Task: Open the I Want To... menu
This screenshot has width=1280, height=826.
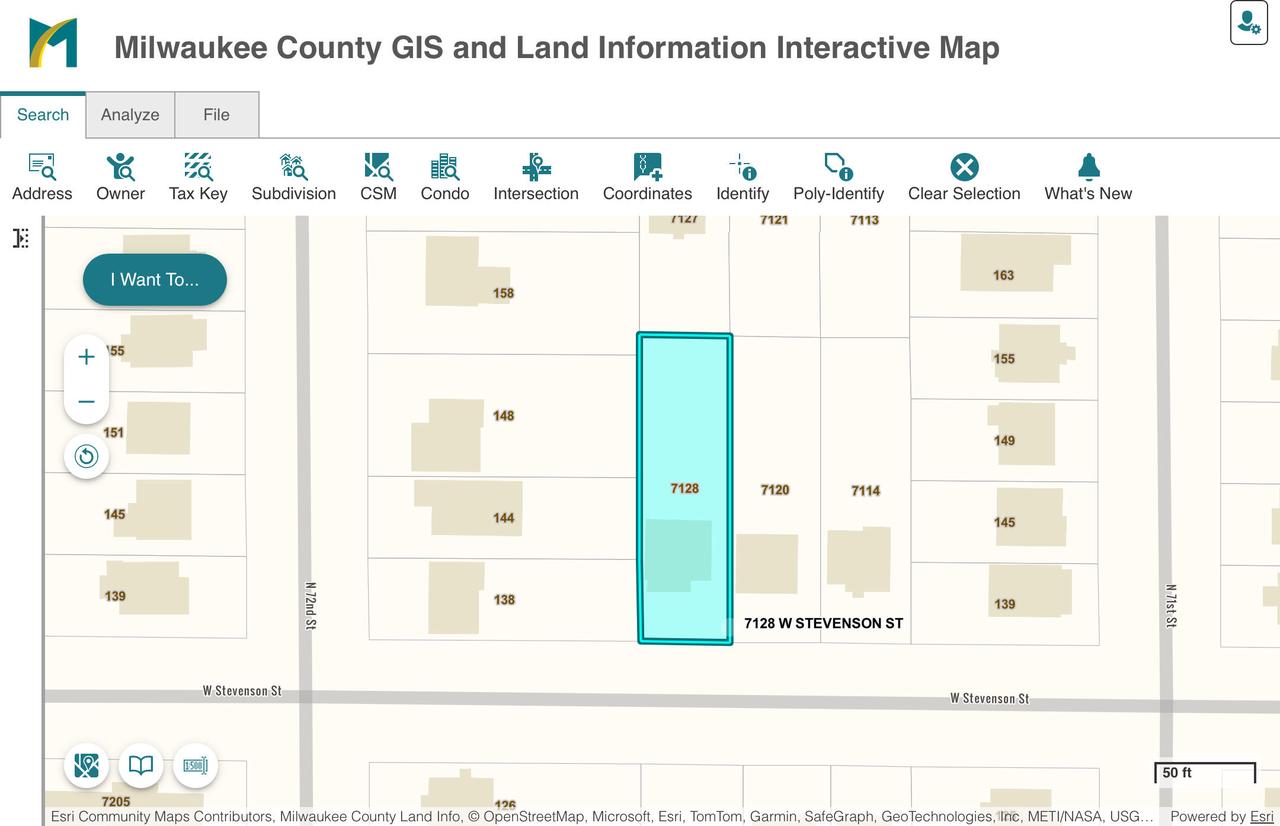Action: click(155, 280)
